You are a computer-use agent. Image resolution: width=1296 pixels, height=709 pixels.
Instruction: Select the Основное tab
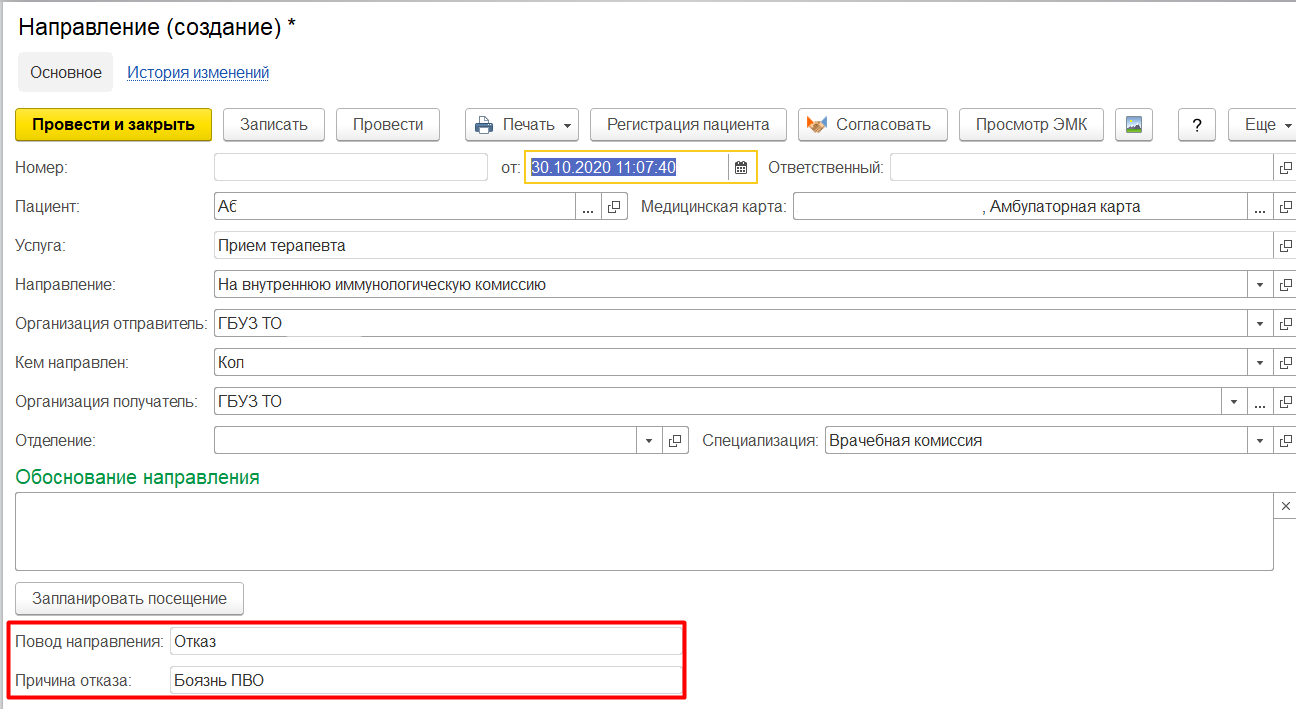click(x=66, y=72)
